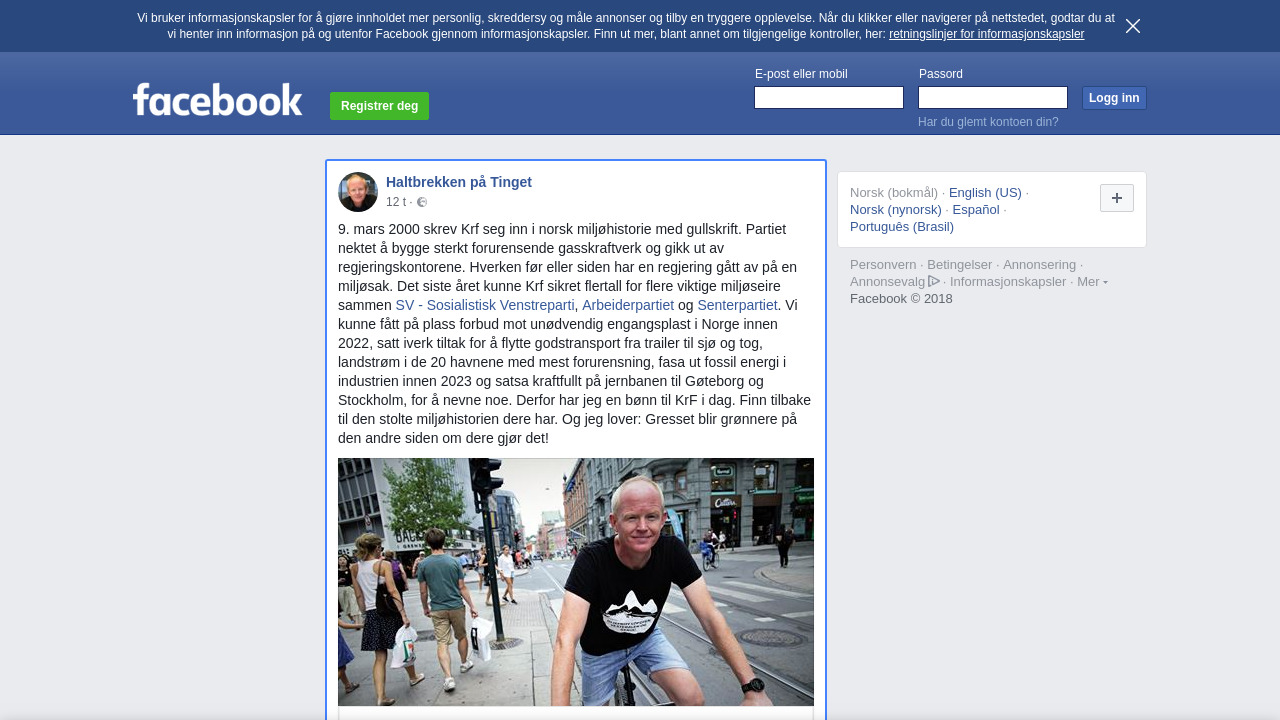The height and width of the screenshot is (720, 1280).
Task: Follow the Senterpartiet link
Action: coord(737,305)
